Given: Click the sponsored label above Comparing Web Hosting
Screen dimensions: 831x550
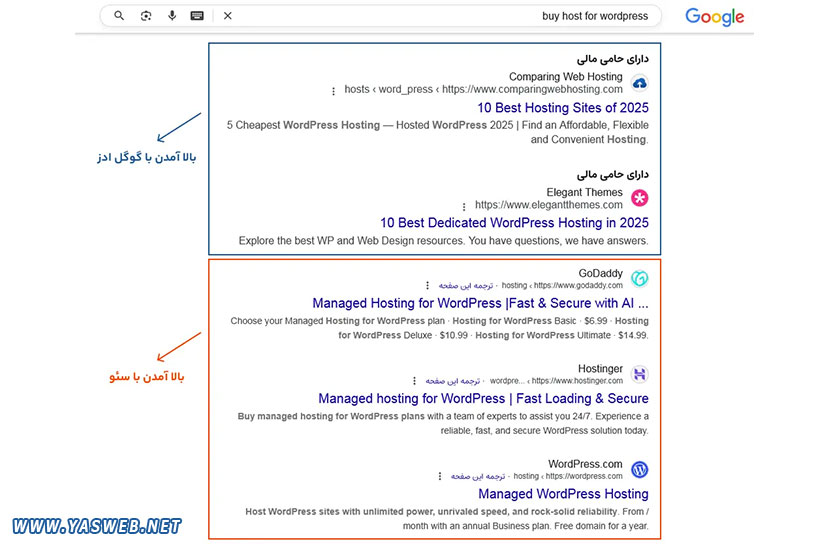Looking at the screenshot, I should click(x=613, y=58).
